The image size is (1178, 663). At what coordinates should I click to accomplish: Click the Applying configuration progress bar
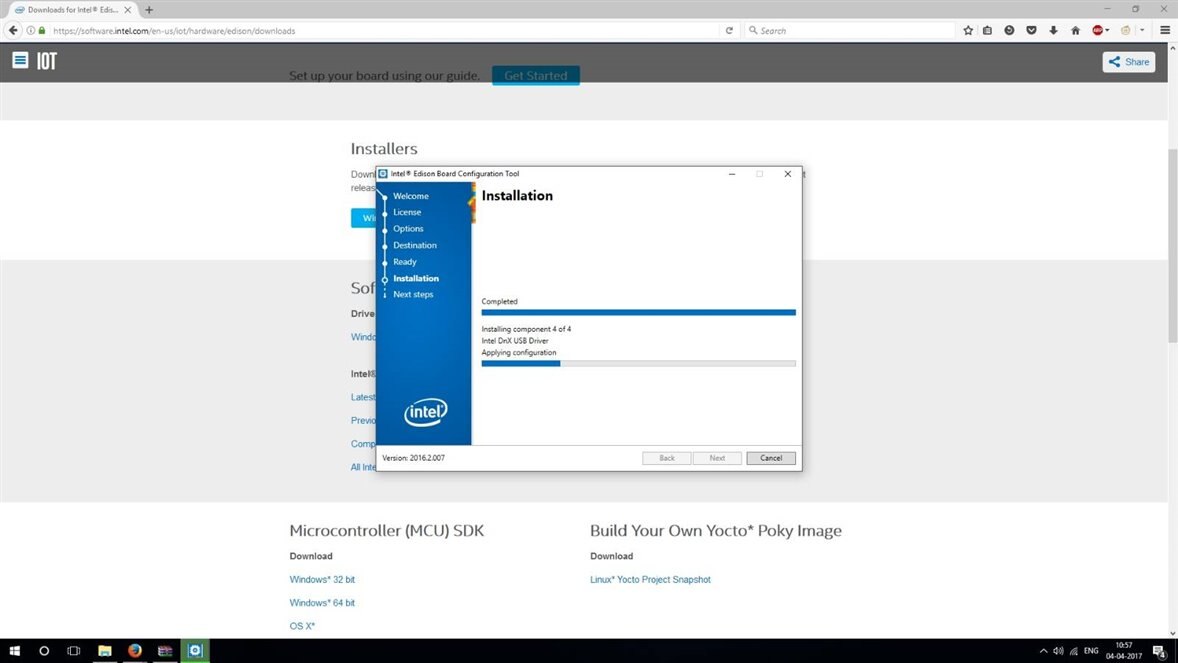[639, 364]
